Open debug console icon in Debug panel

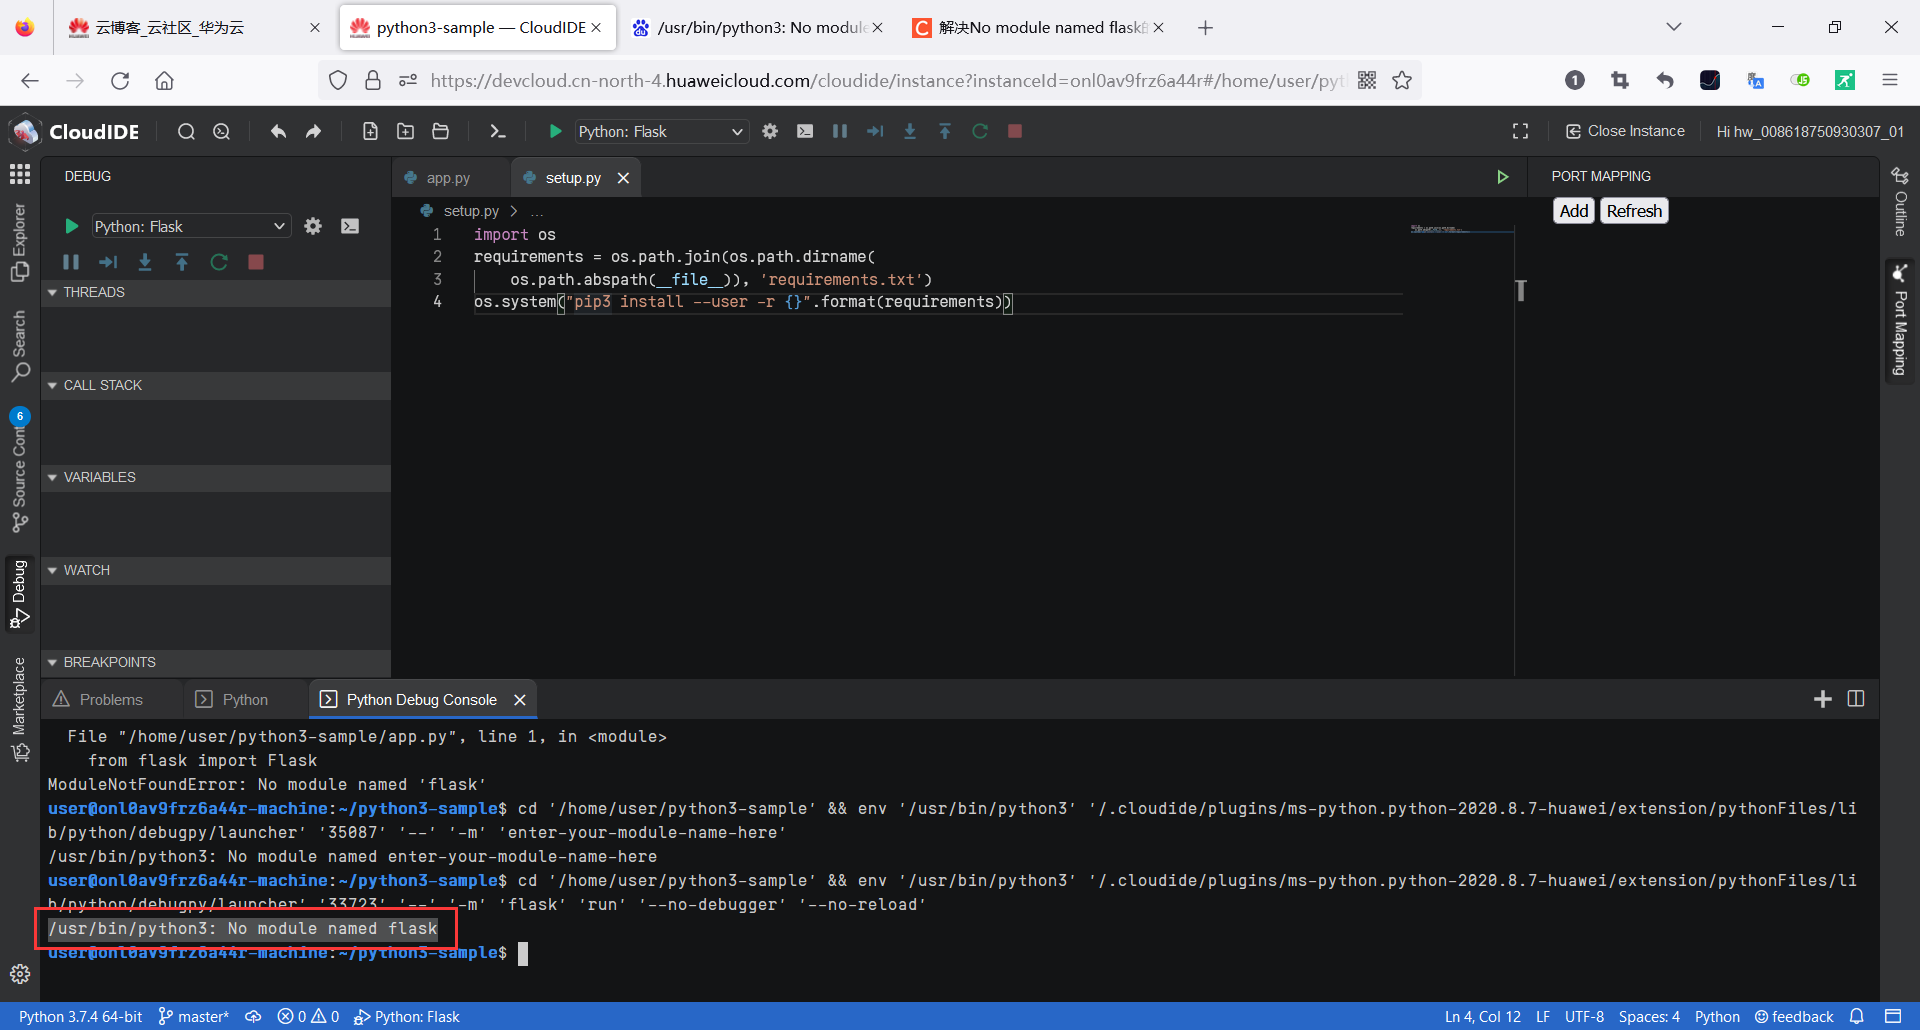(x=350, y=226)
